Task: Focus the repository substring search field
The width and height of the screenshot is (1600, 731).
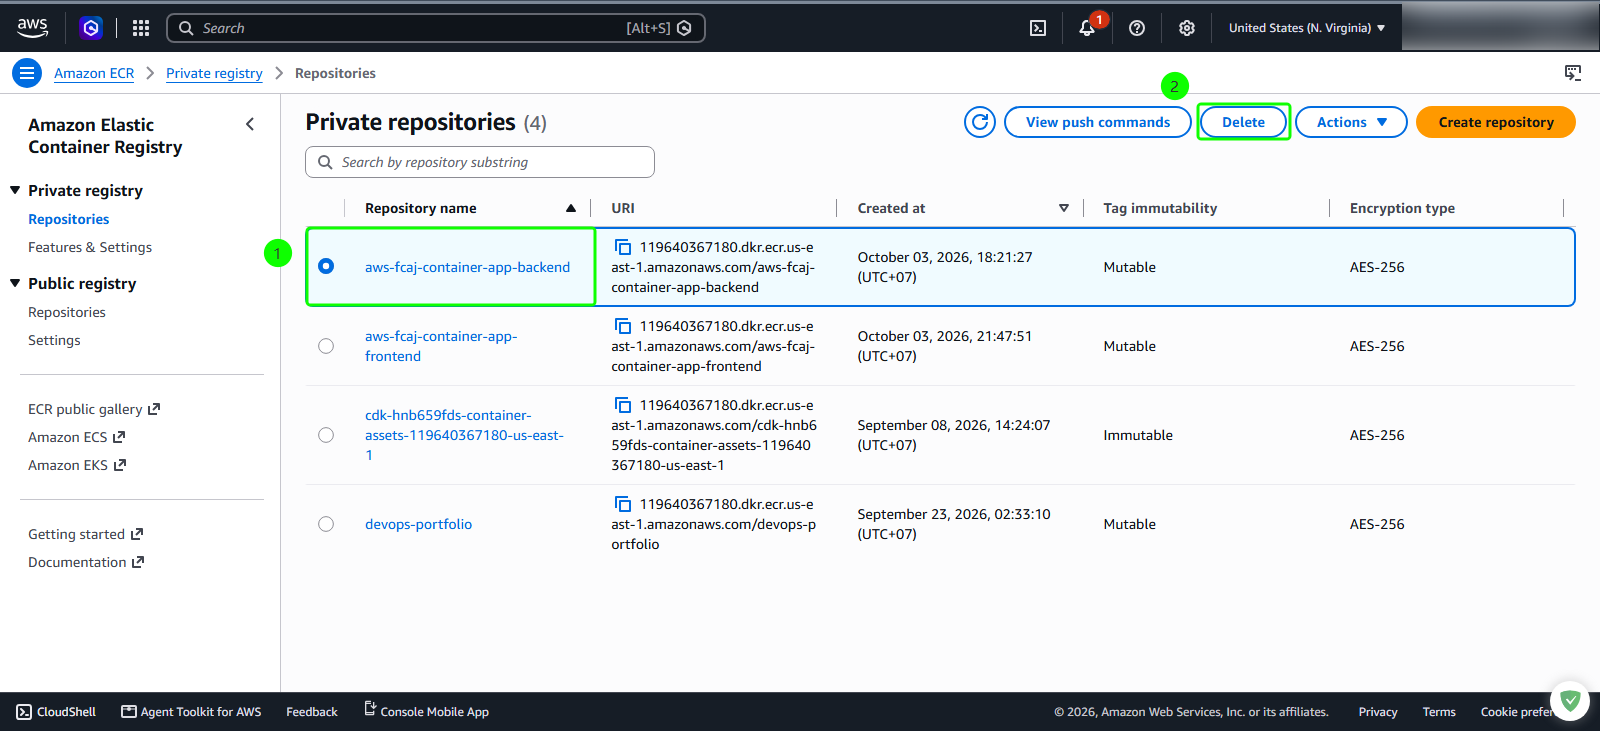Action: tap(480, 162)
